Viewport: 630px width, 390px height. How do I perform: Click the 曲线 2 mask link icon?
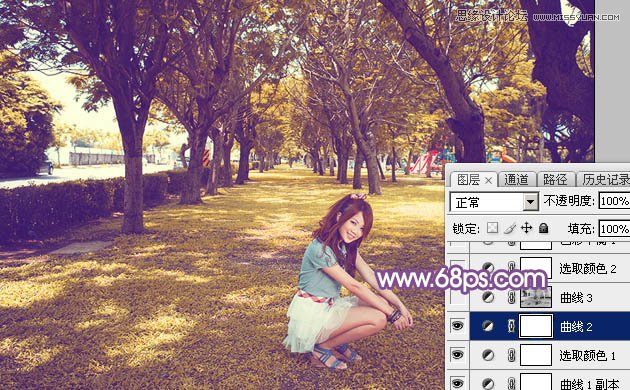click(511, 326)
